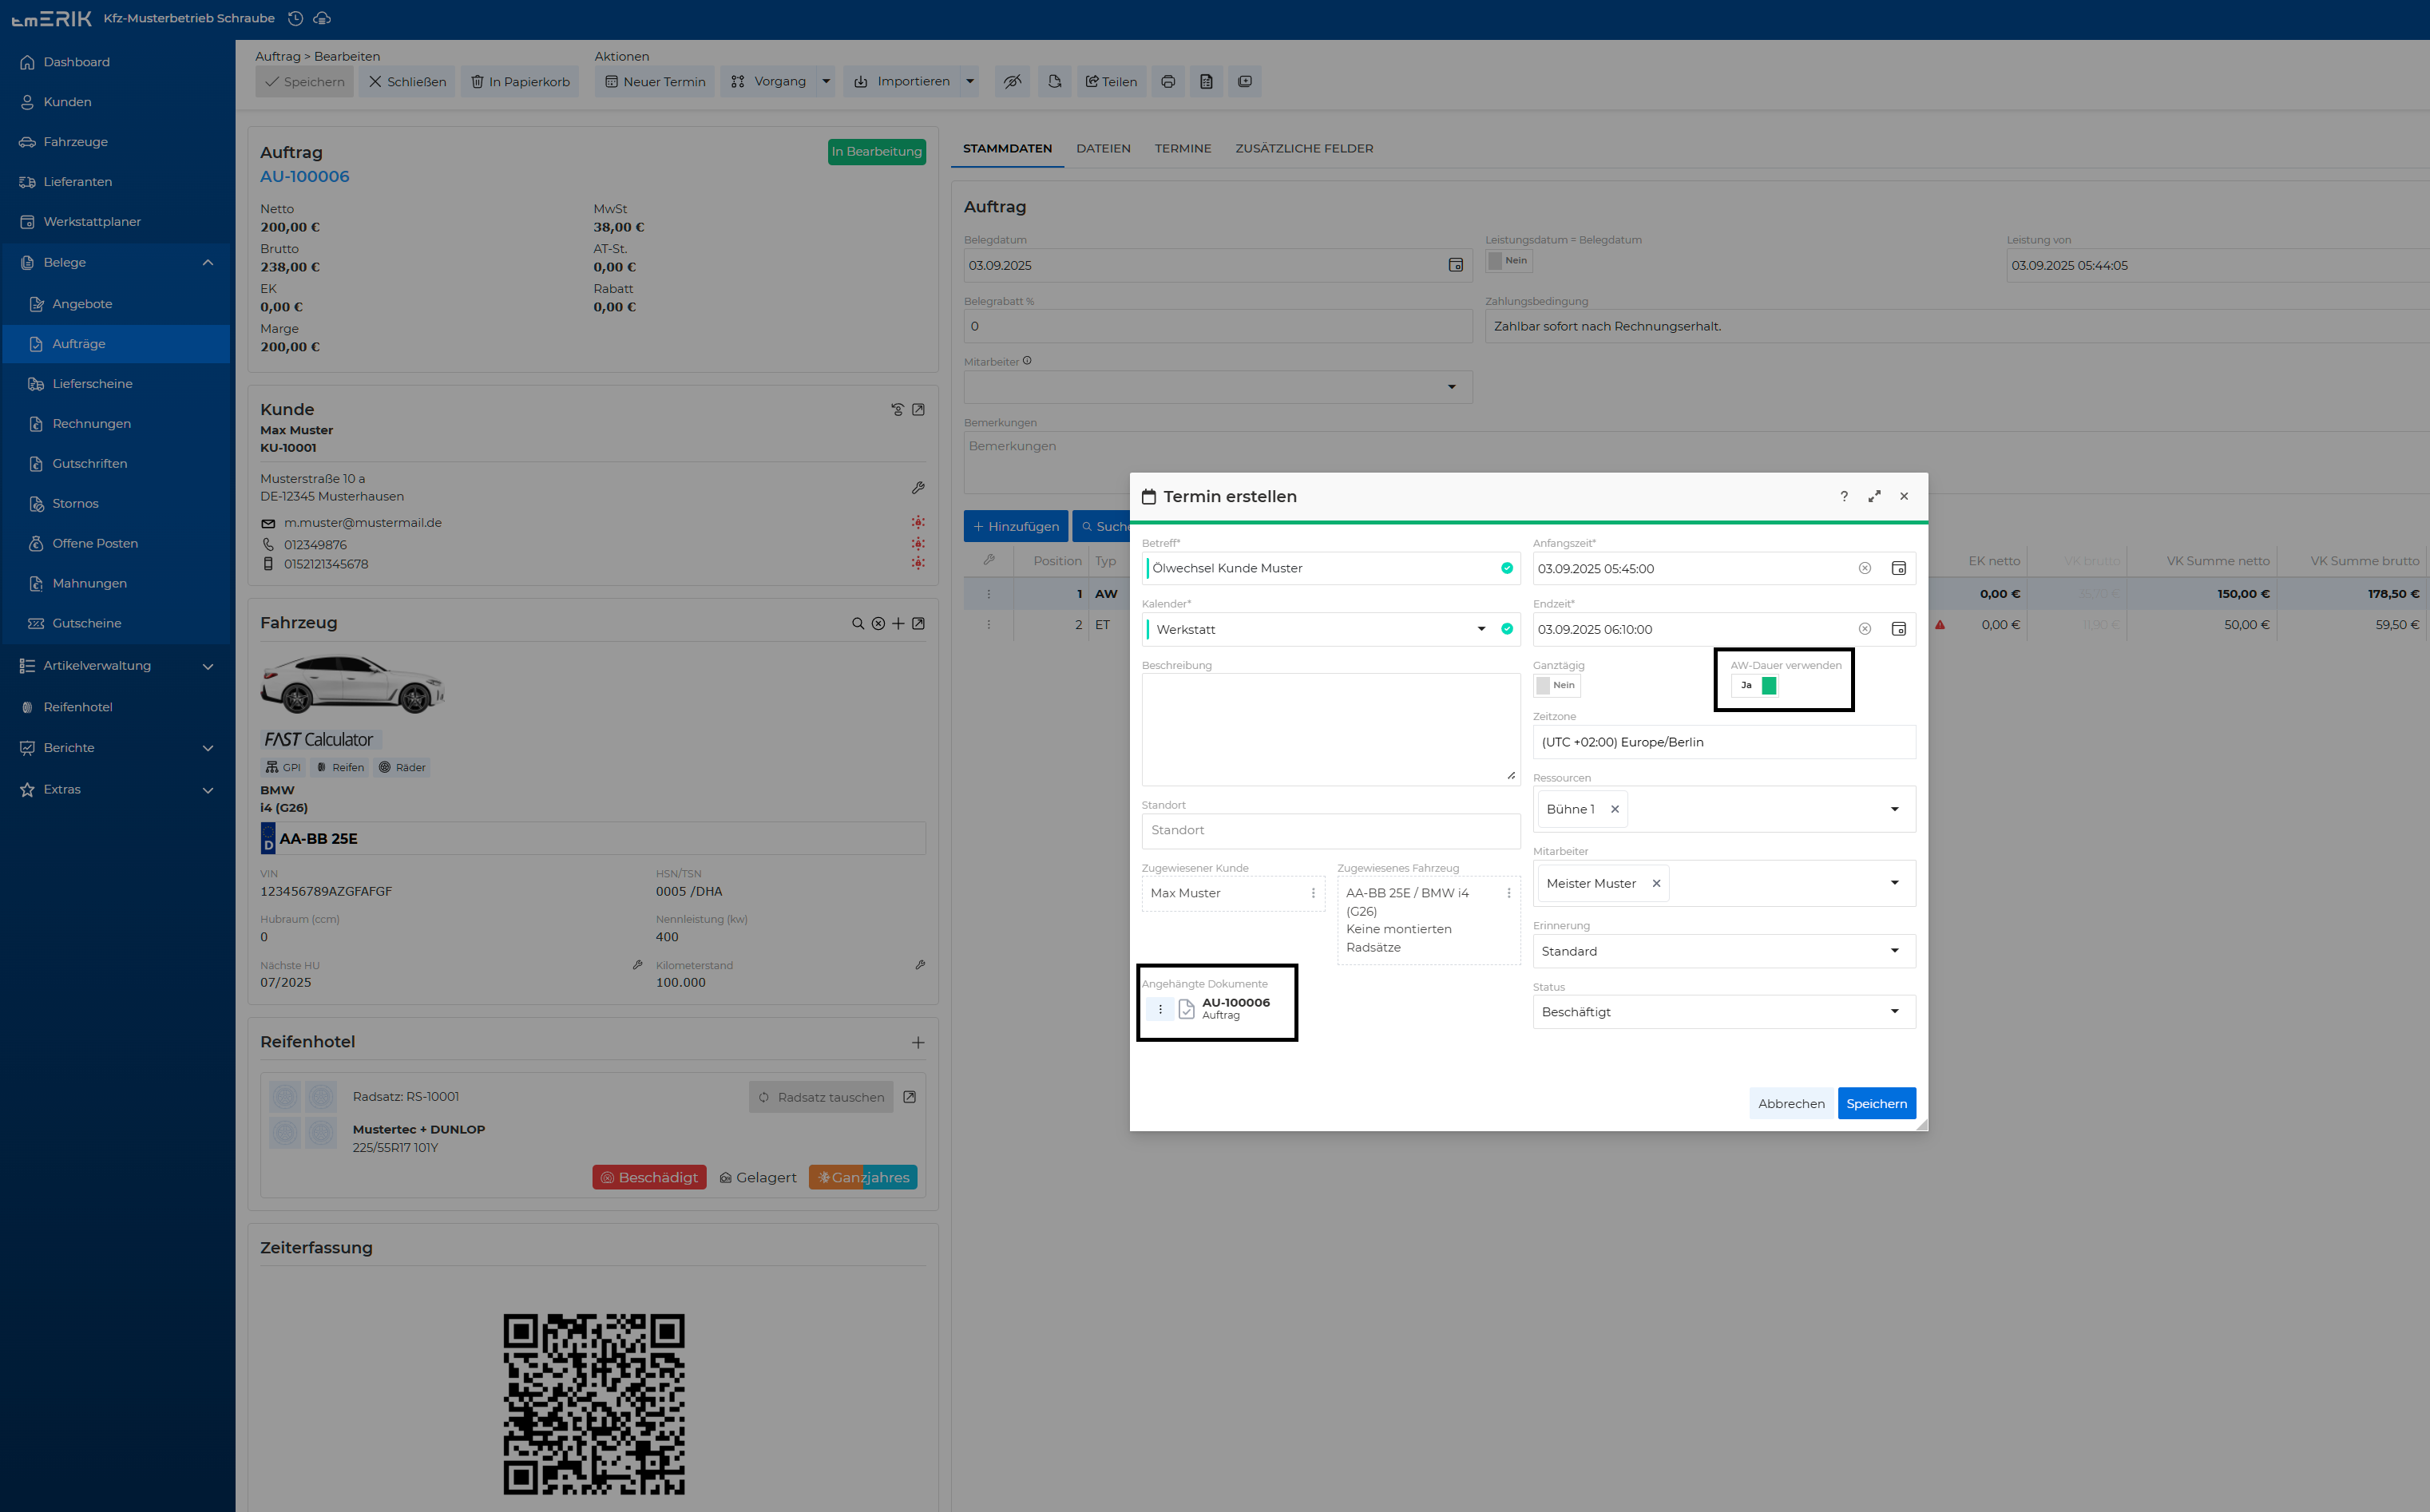The image size is (2430, 1512).
Task: Add vehicle plus icon in Fahrzeug panel
Action: [x=898, y=624]
